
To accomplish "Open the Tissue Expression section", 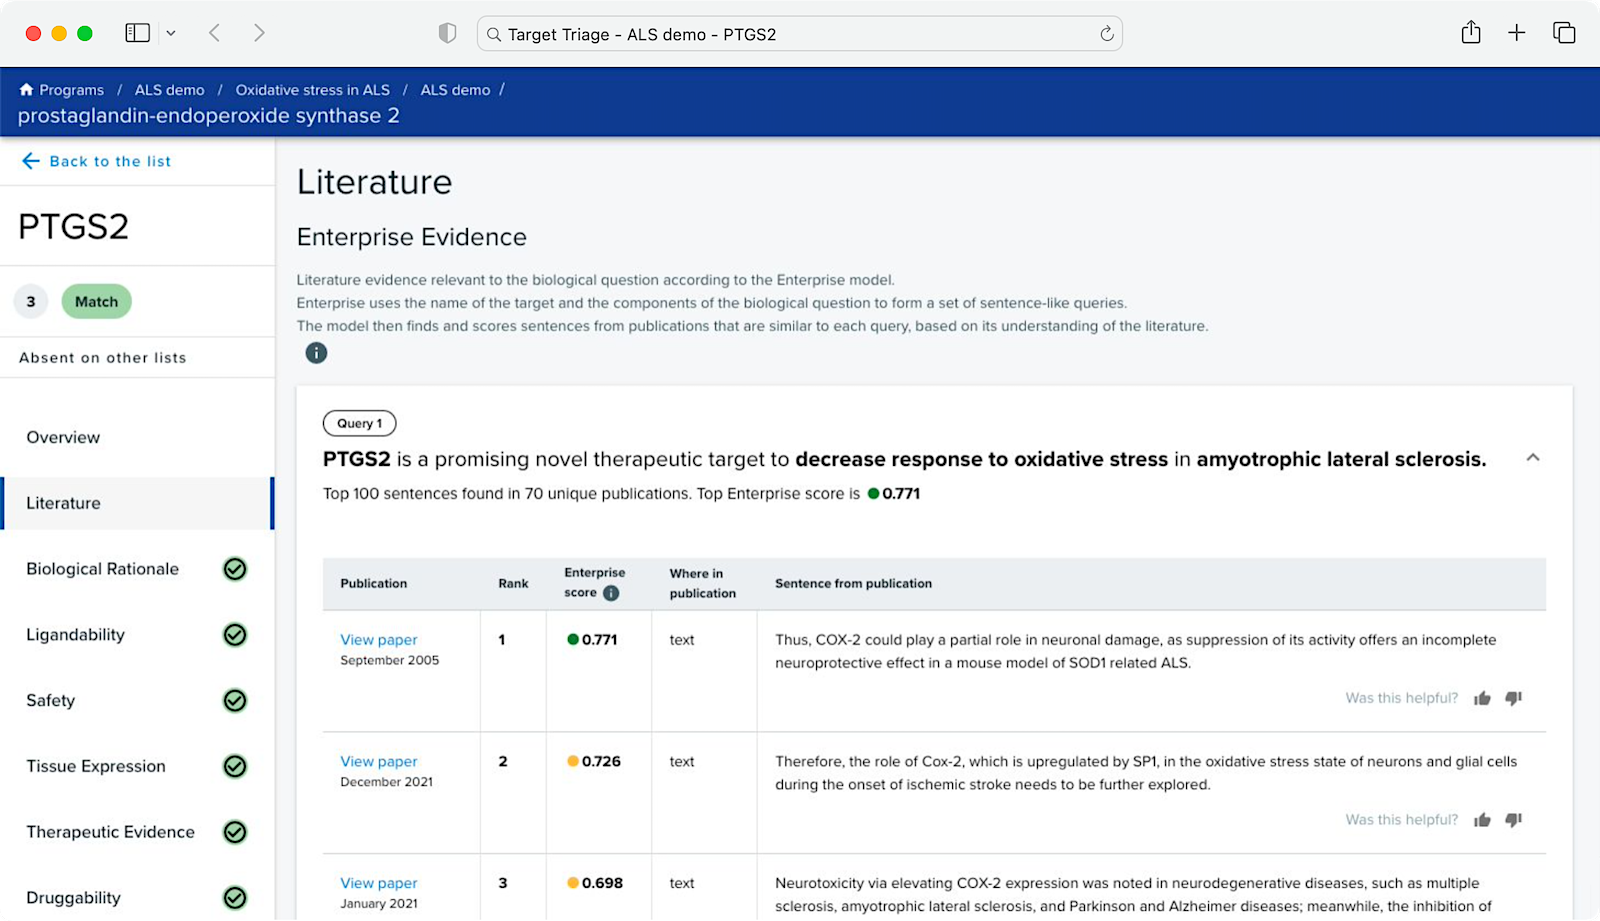I will click(96, 766).
